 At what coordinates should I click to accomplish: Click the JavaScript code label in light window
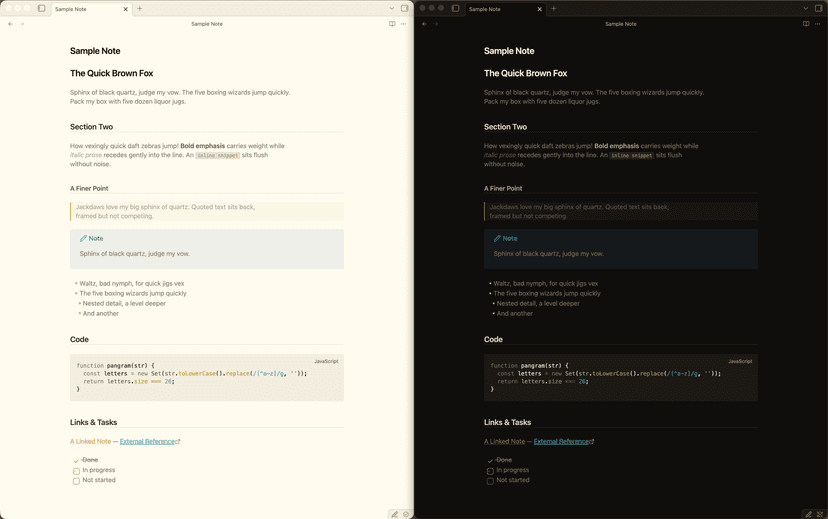pyautogui.click(x=326, y=362)
